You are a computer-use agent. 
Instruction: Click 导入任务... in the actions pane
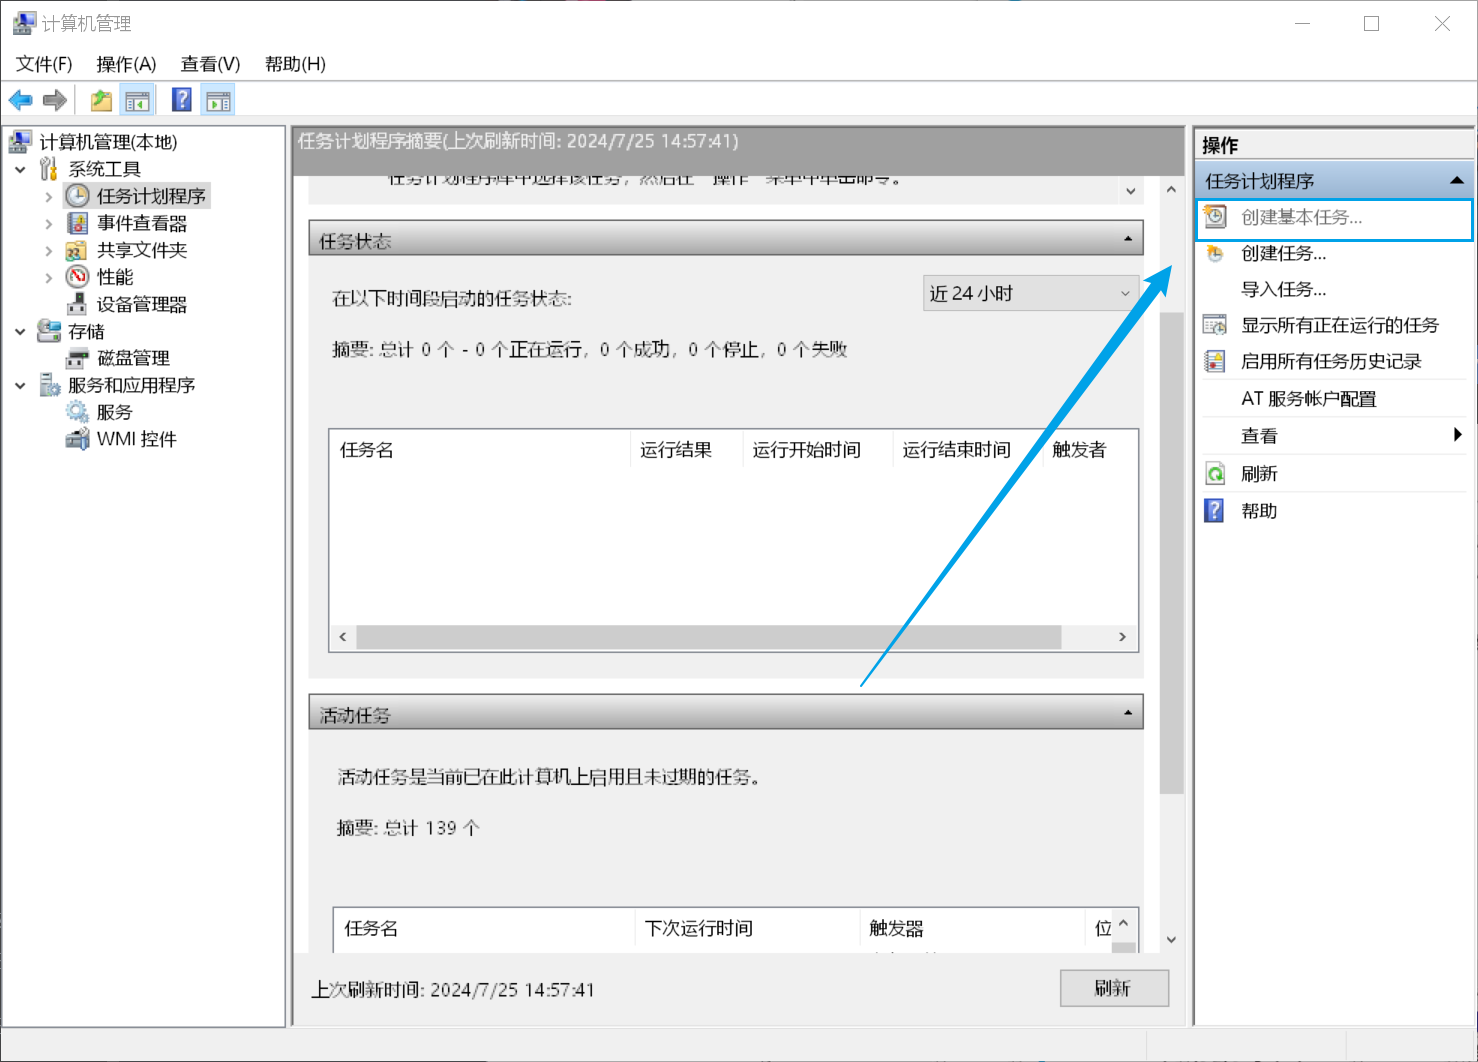coord(1284,289)
